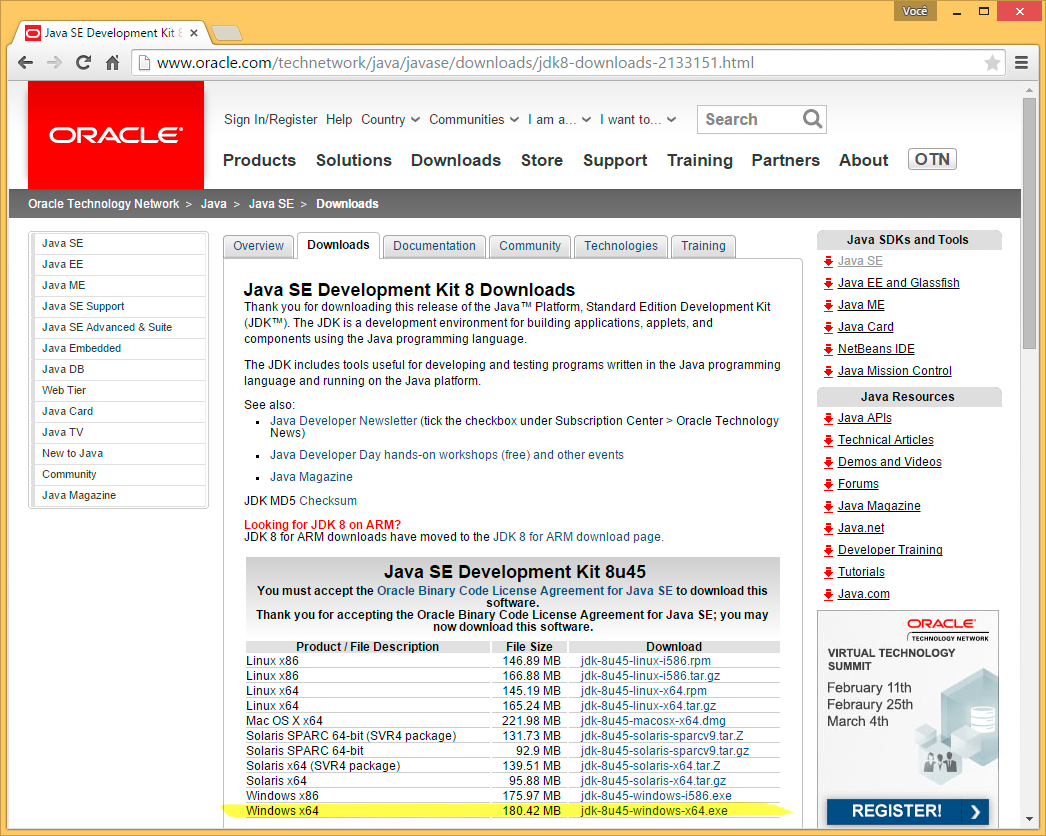This screenshot has height=836, width=1046.
Task: Open the Technical Articles link
Action: 885,440
